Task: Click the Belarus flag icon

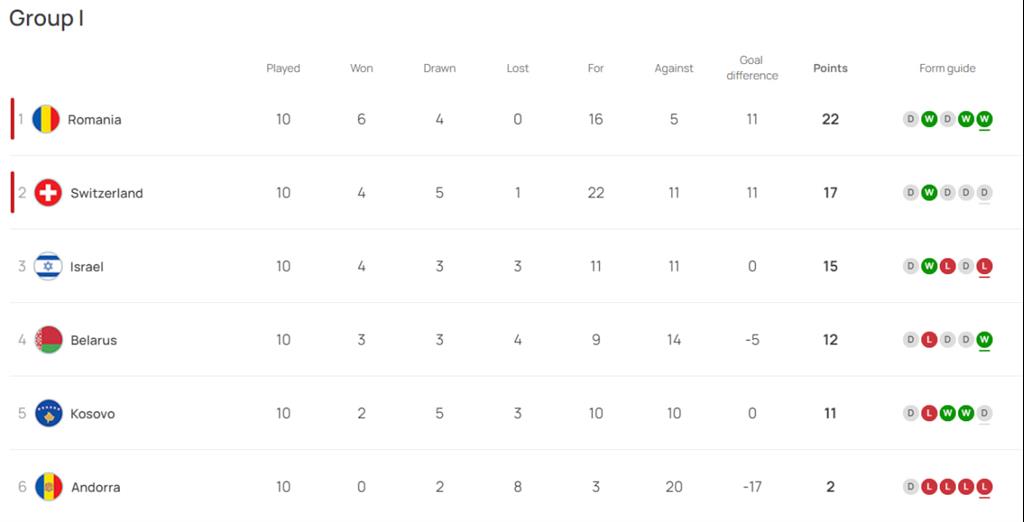Action: pos(48,340)
